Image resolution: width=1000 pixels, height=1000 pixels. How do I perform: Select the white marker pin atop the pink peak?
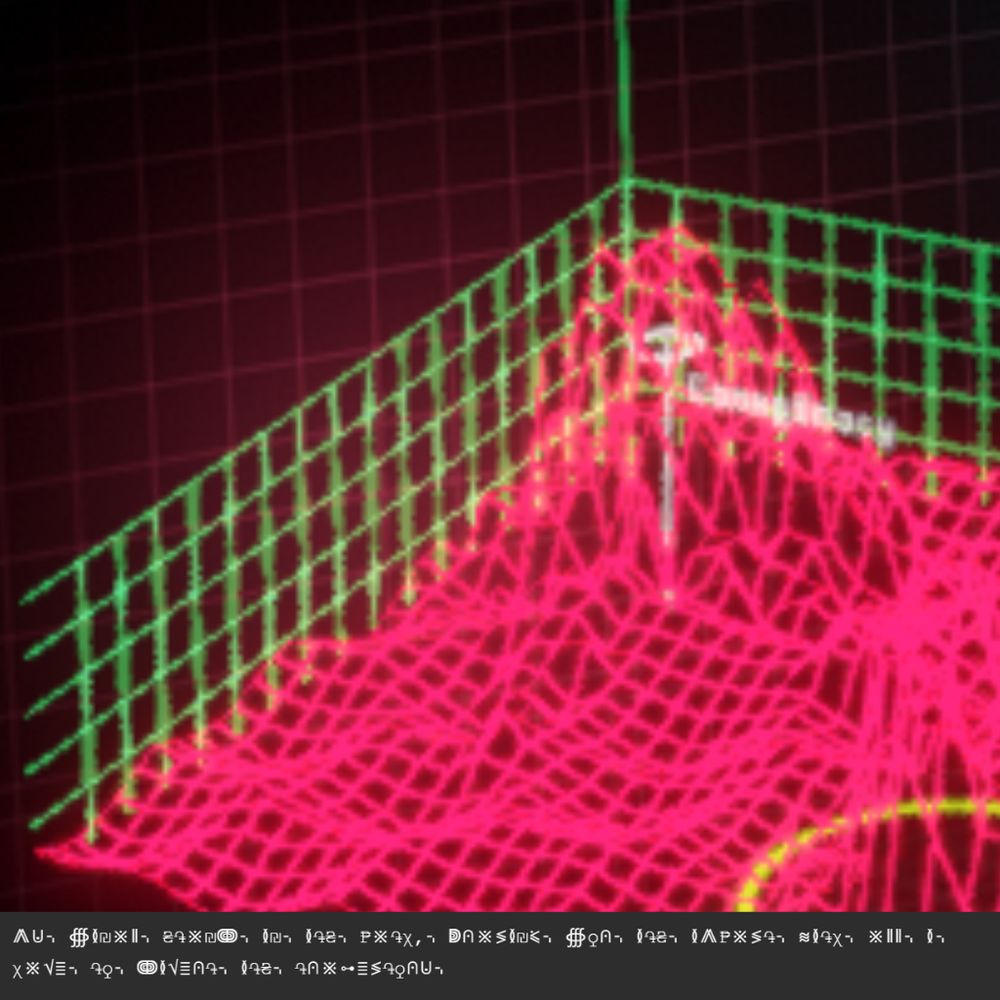pos(668,462)
